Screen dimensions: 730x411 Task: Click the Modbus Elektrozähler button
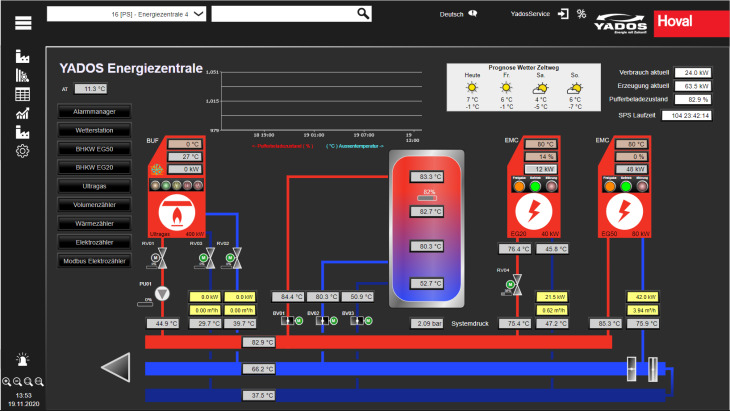click(x=96, y=261)
